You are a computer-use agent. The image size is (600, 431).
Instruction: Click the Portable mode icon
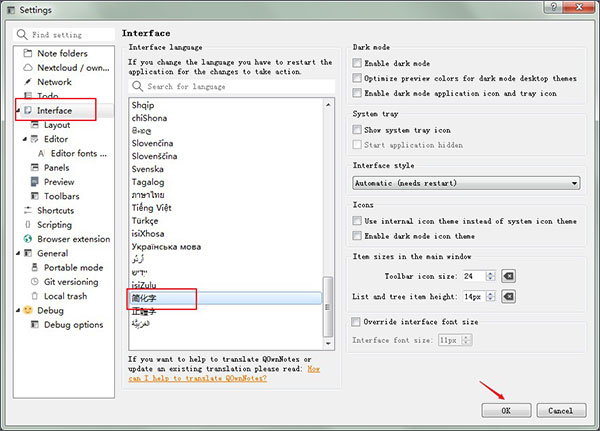pos(34,267)
